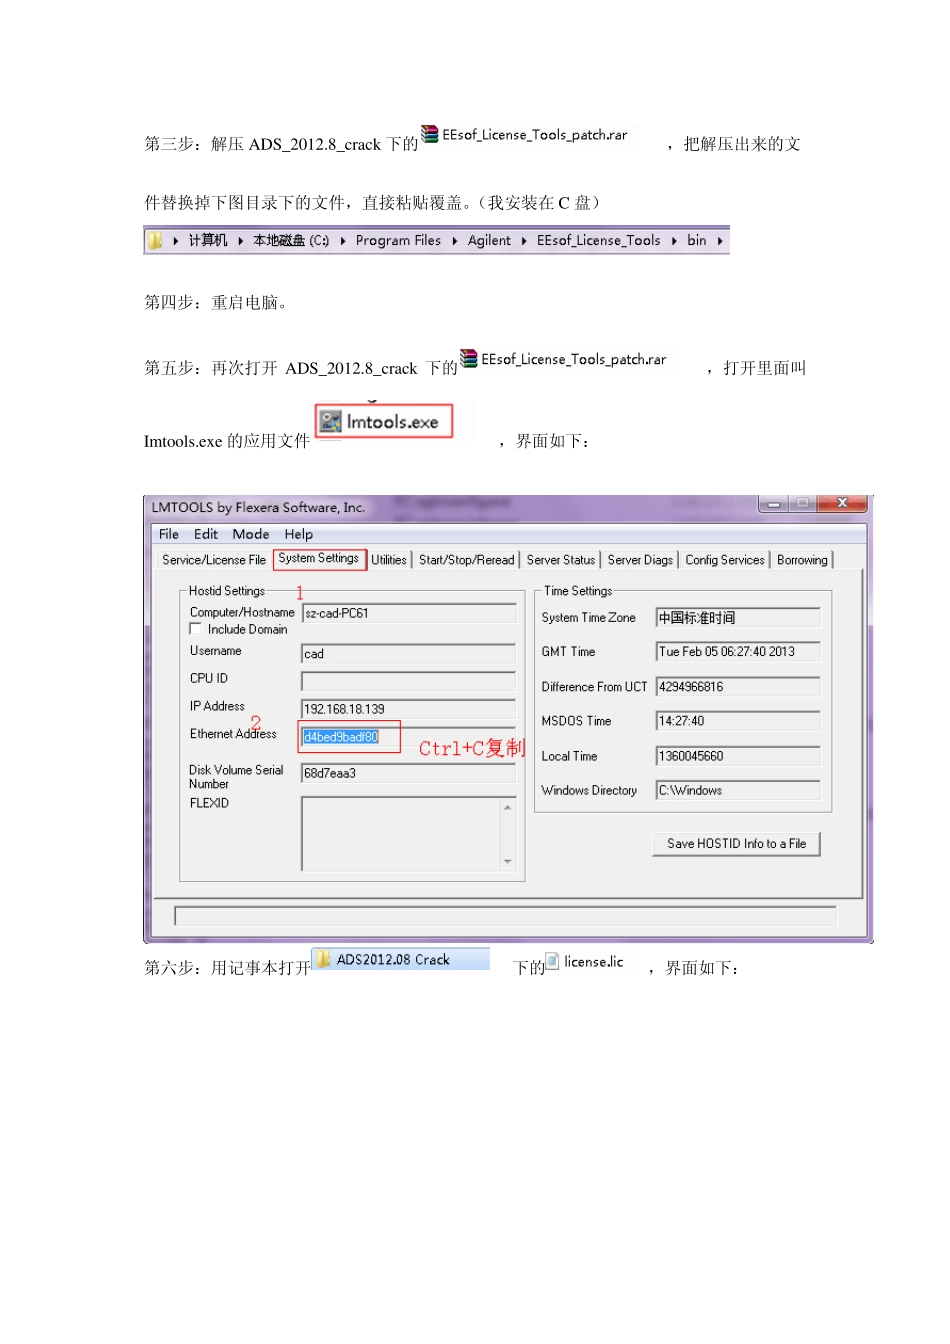Open the Server Diags tab

pos(640,560)
